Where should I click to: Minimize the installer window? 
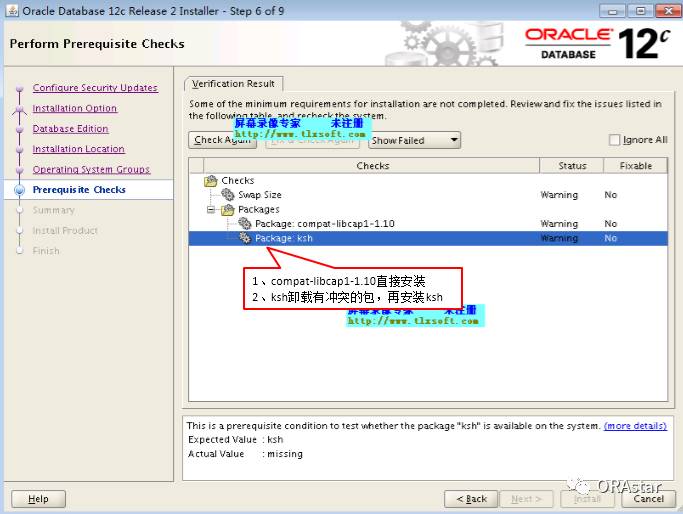tap(612, 11)
